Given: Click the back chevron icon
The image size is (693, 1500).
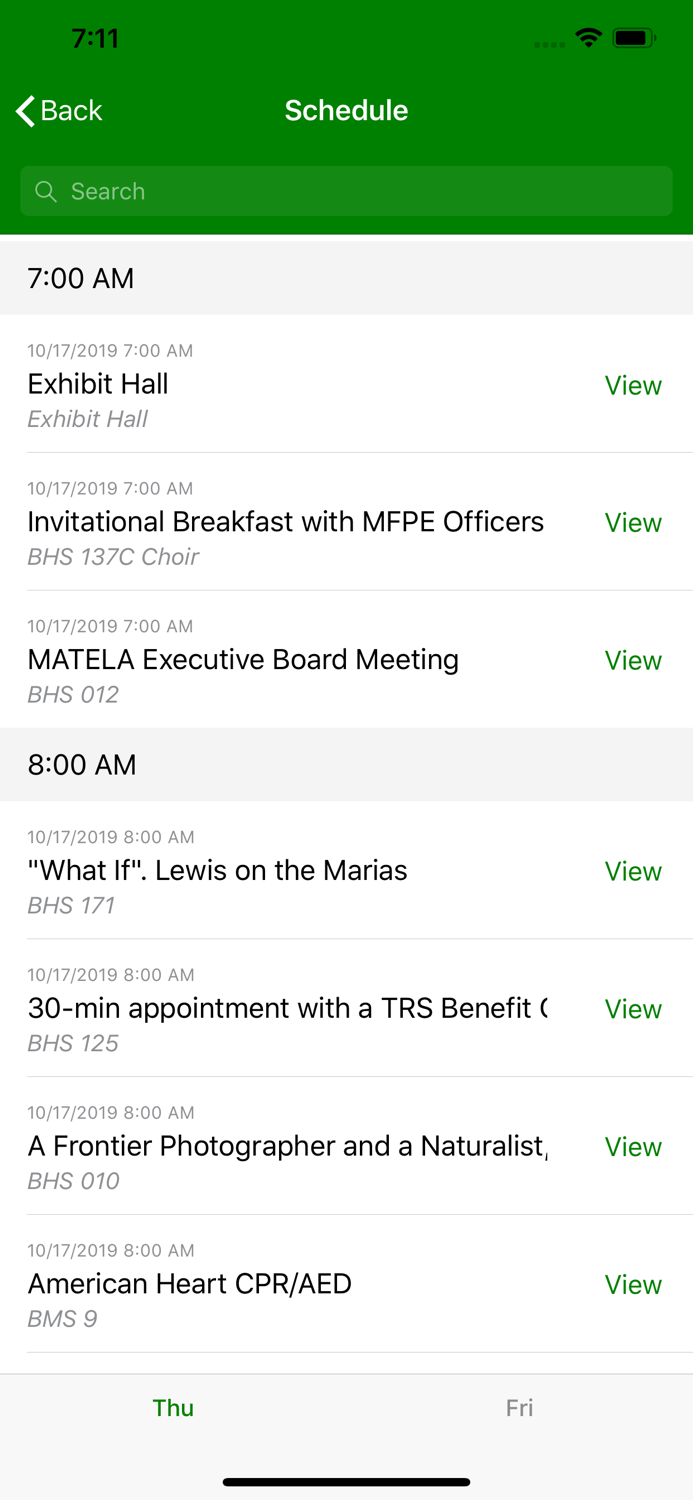Looking at the screenshot, I should [x=24, y=111].
